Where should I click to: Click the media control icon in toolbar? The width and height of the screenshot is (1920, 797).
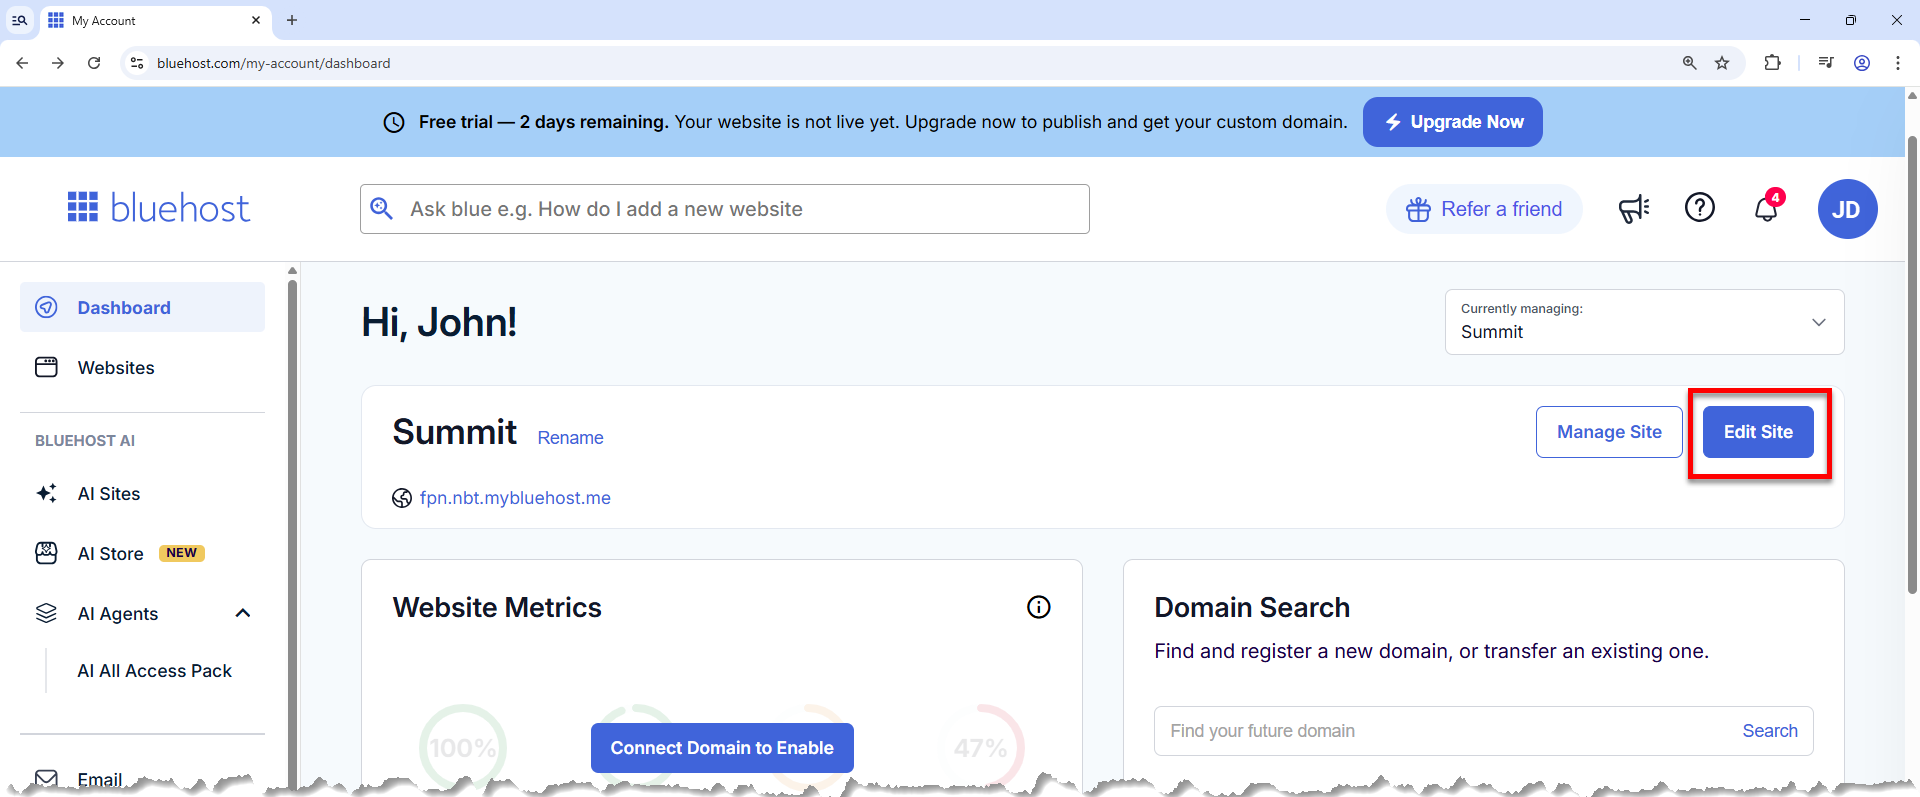[x=1826, y=63]
